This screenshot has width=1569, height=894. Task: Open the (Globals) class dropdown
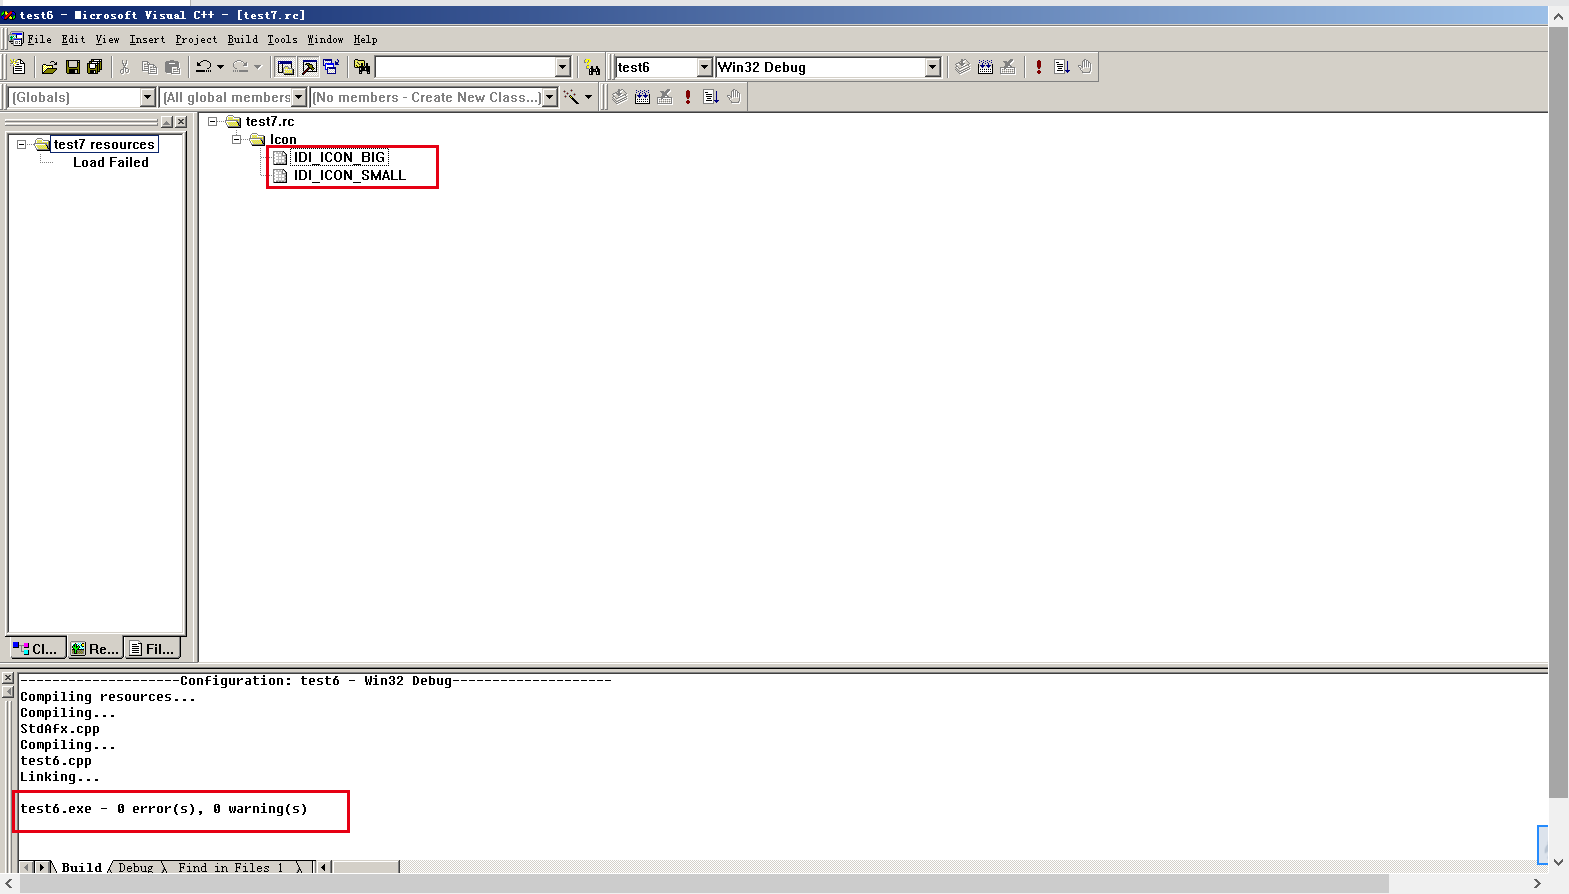point(148,97)
